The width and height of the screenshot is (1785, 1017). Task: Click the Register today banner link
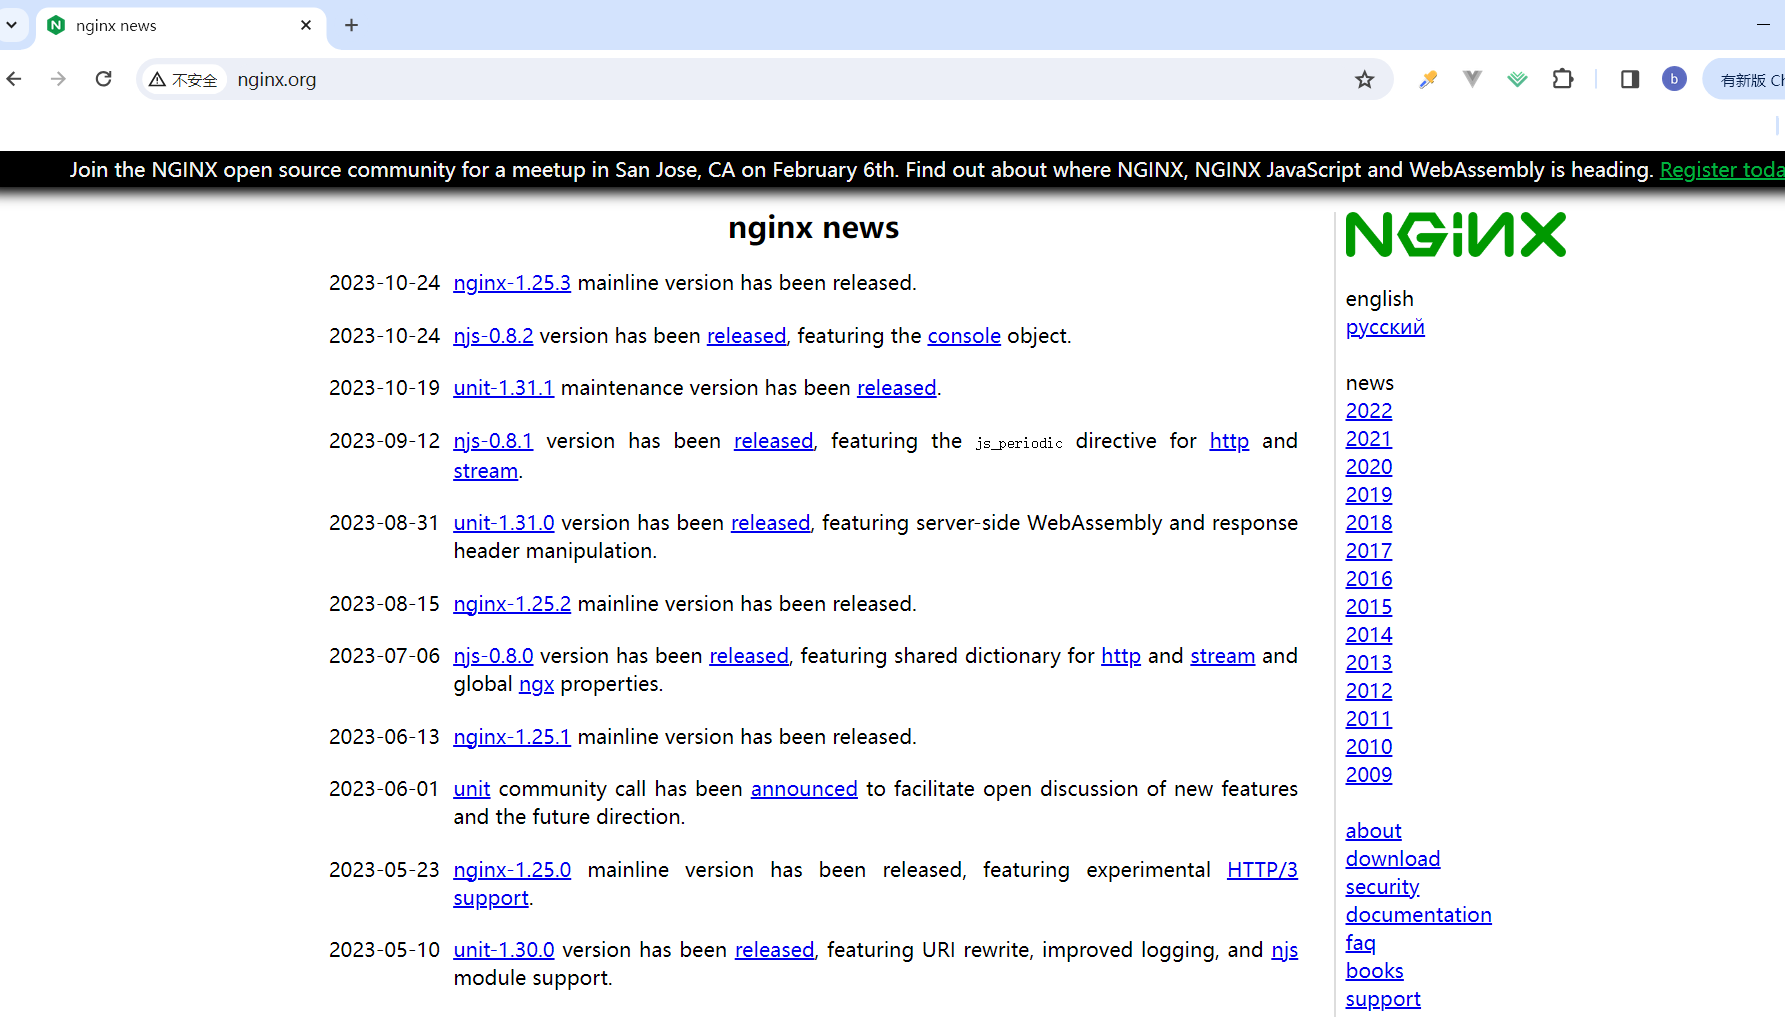click(1722, 170)
